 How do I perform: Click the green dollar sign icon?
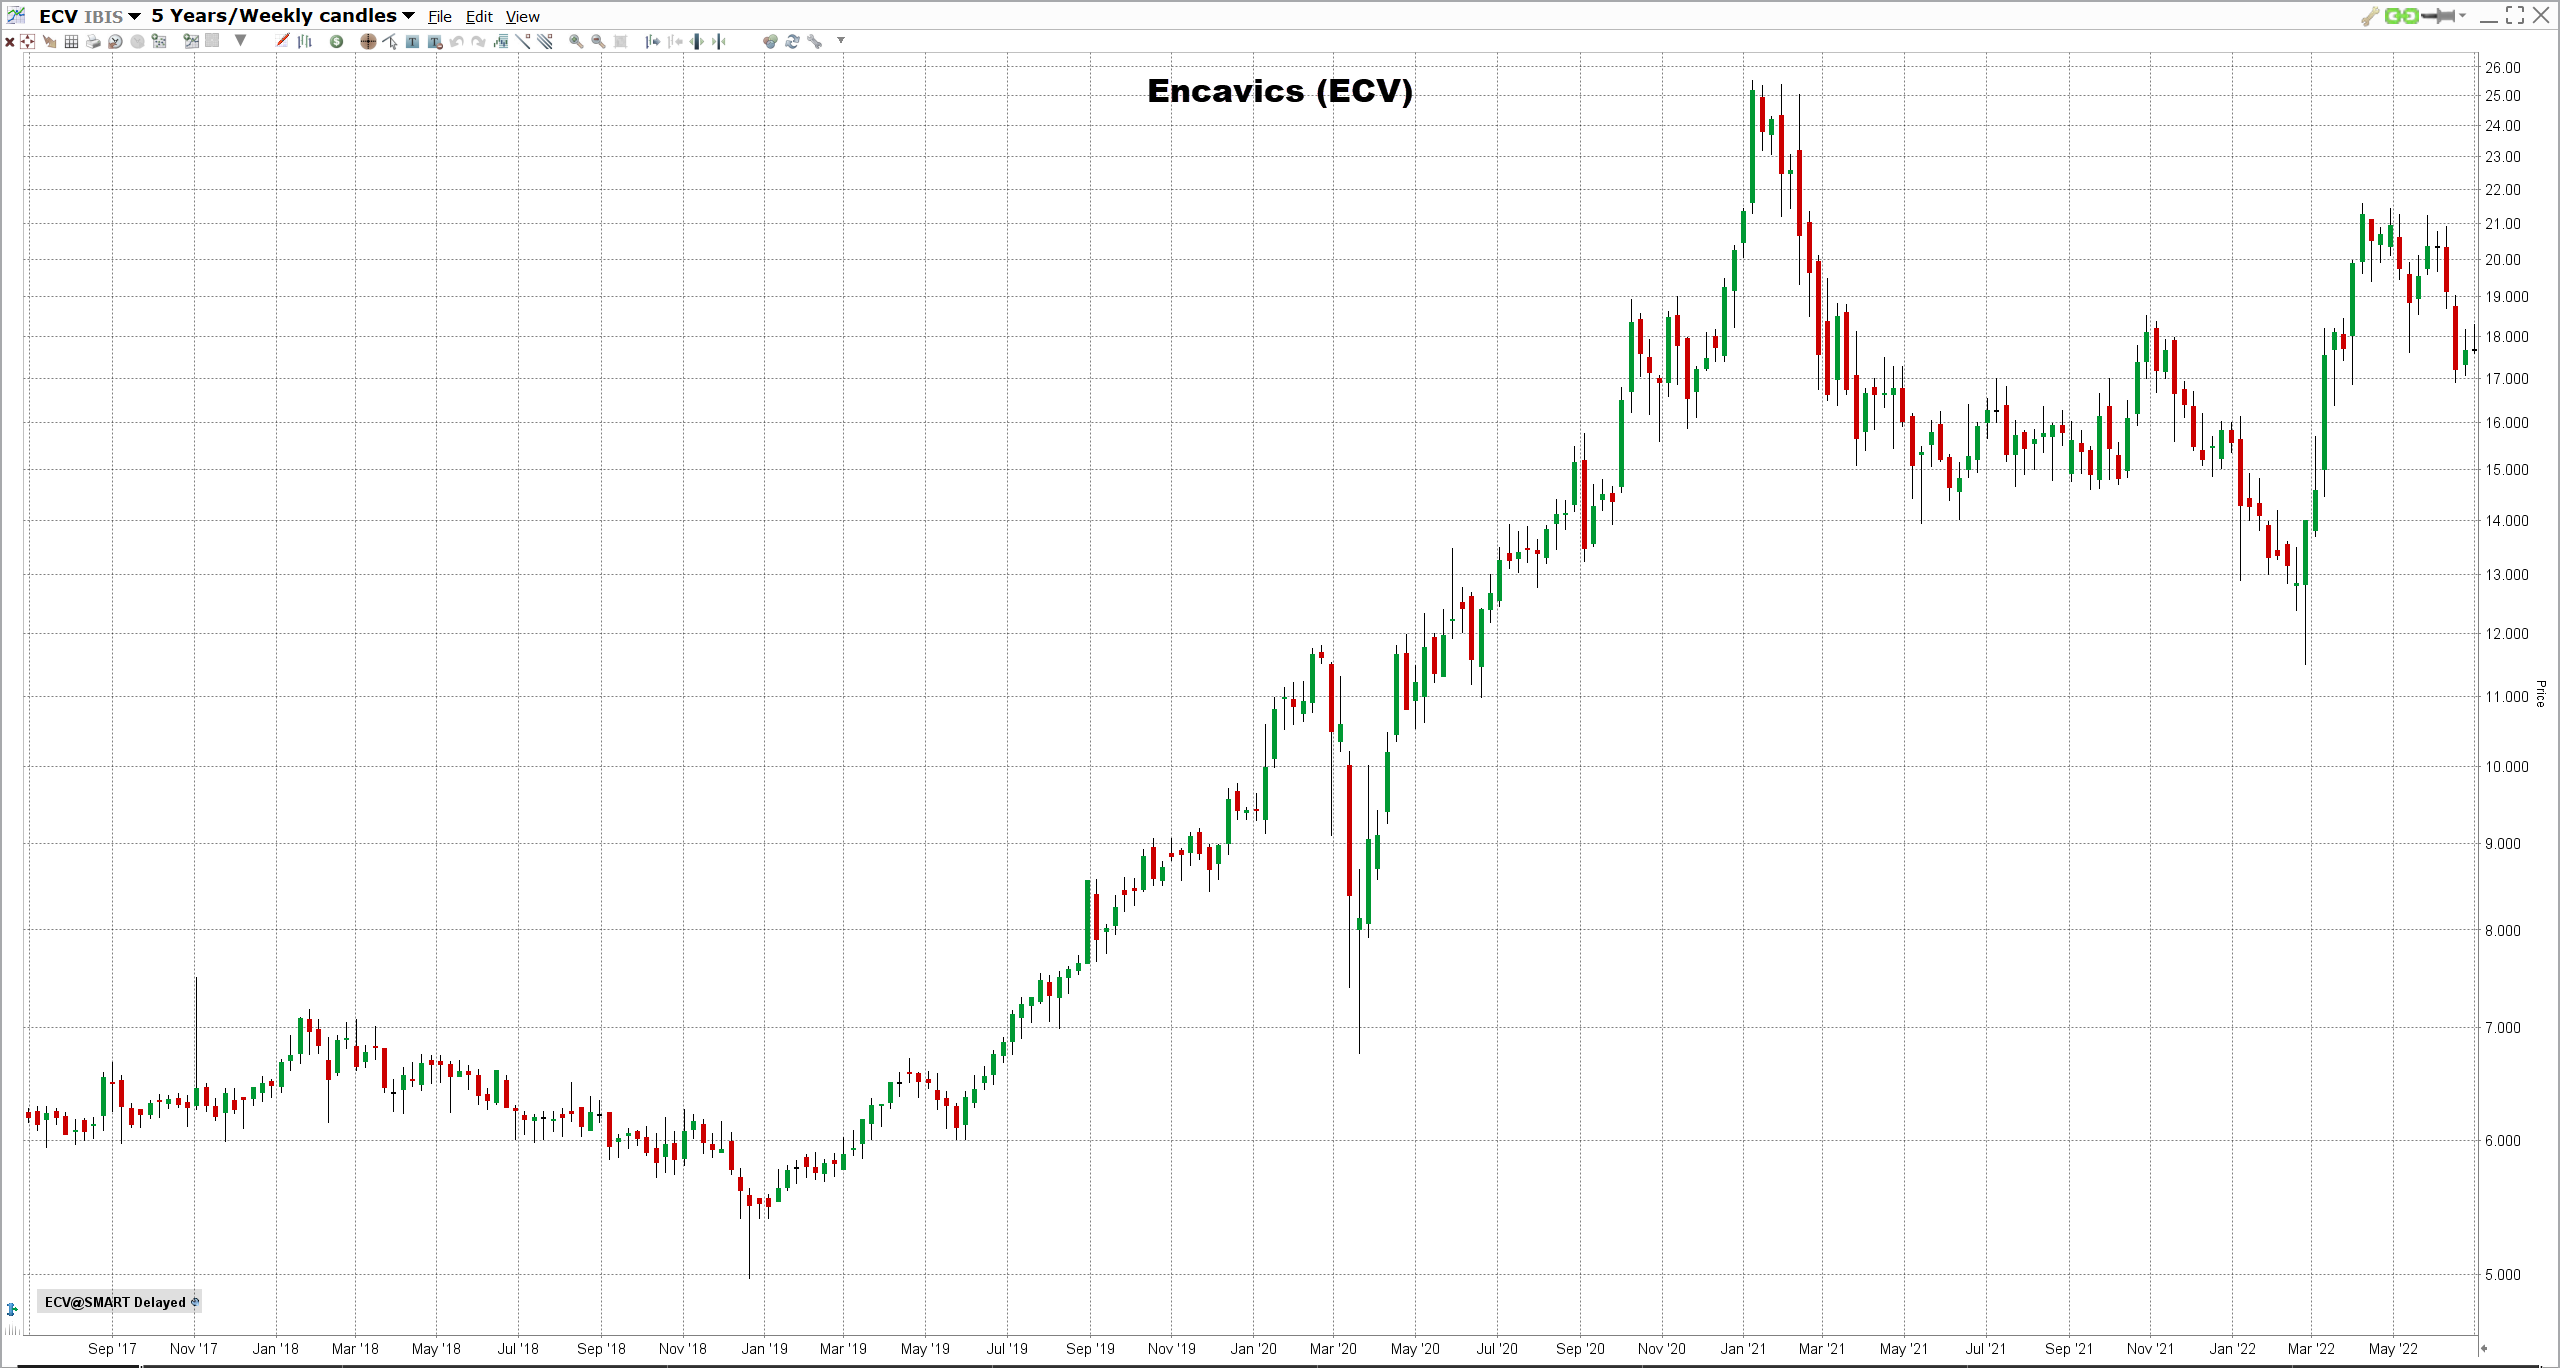pyautogui.click(x=337, y=41)
